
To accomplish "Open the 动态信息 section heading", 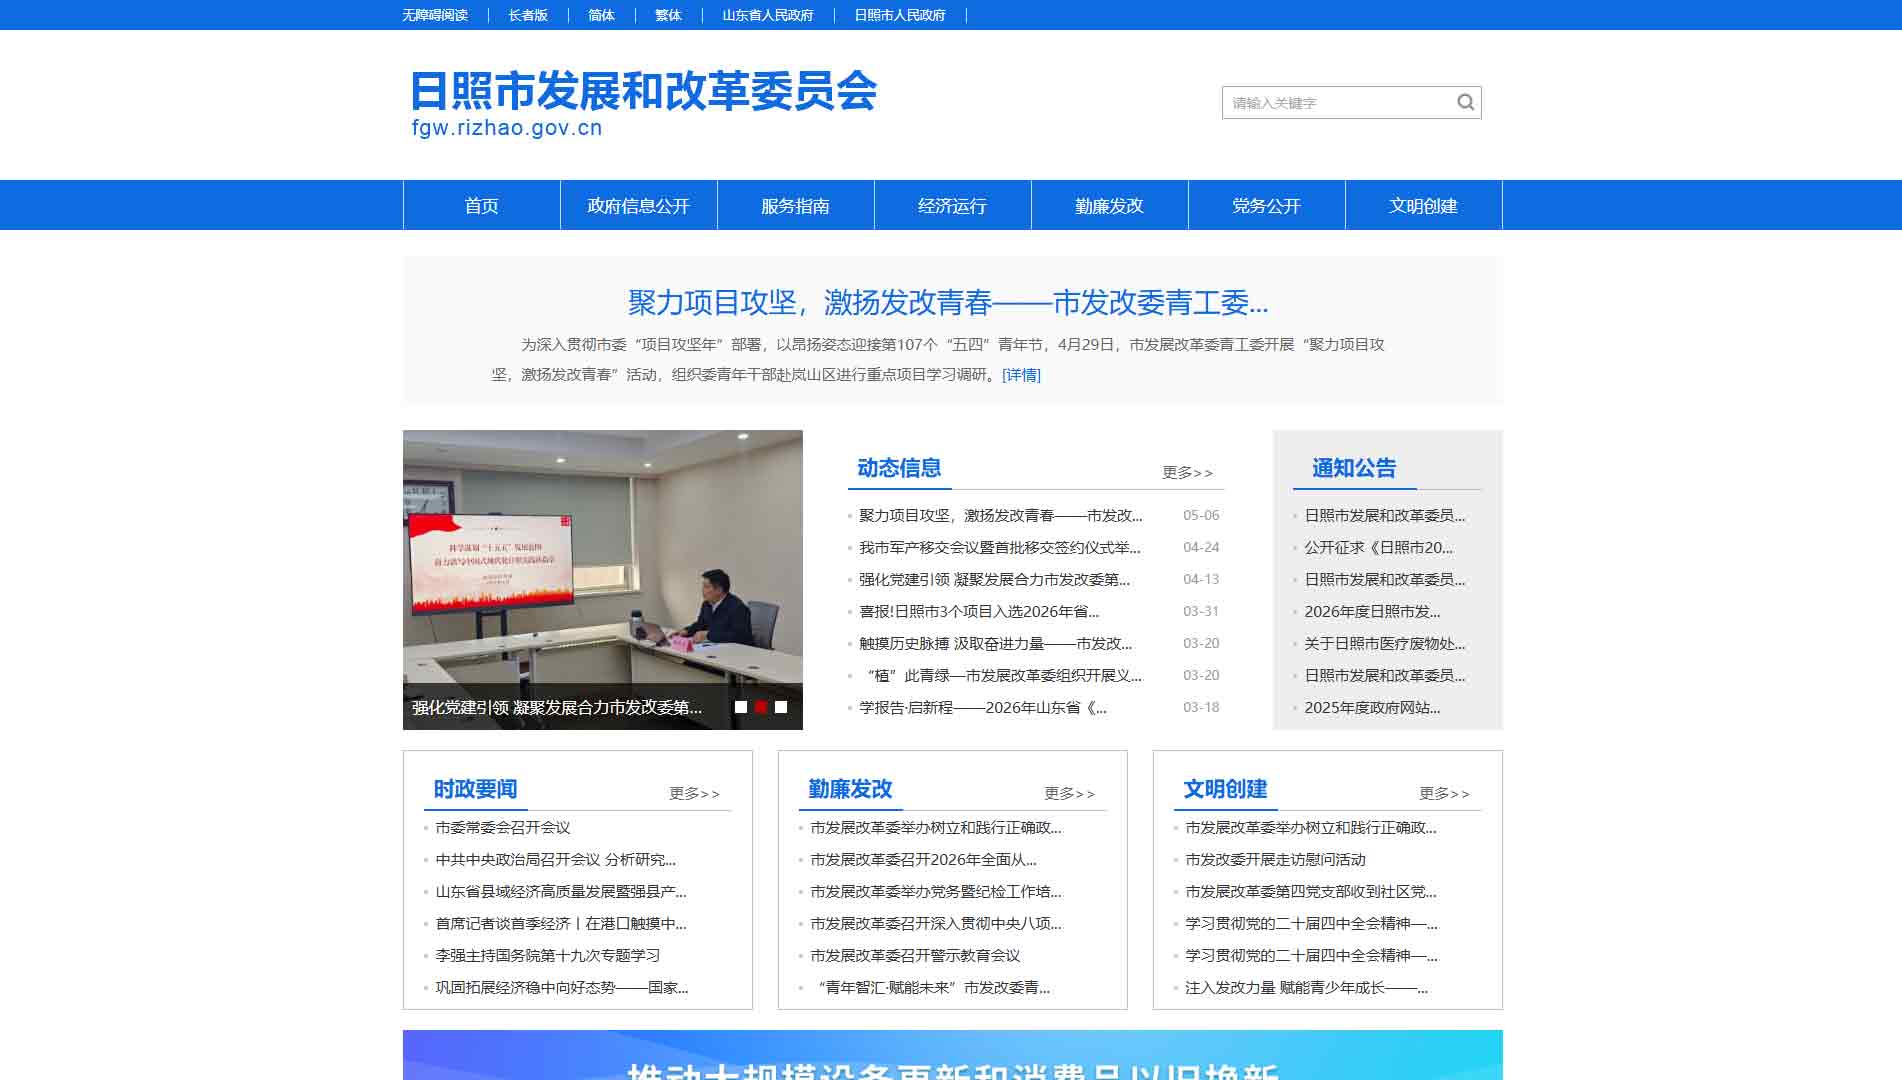I will click(899, 468).
